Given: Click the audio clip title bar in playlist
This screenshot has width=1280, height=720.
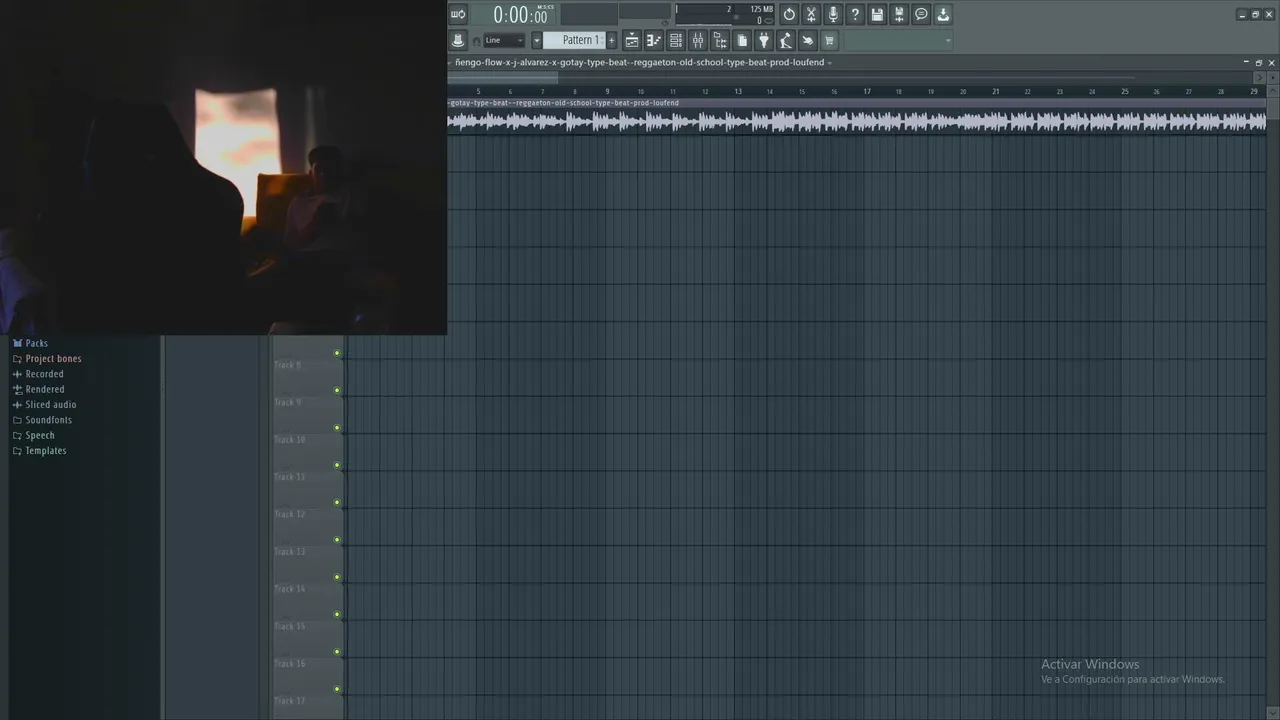Looking at the screenshot, I should point(856,103).
